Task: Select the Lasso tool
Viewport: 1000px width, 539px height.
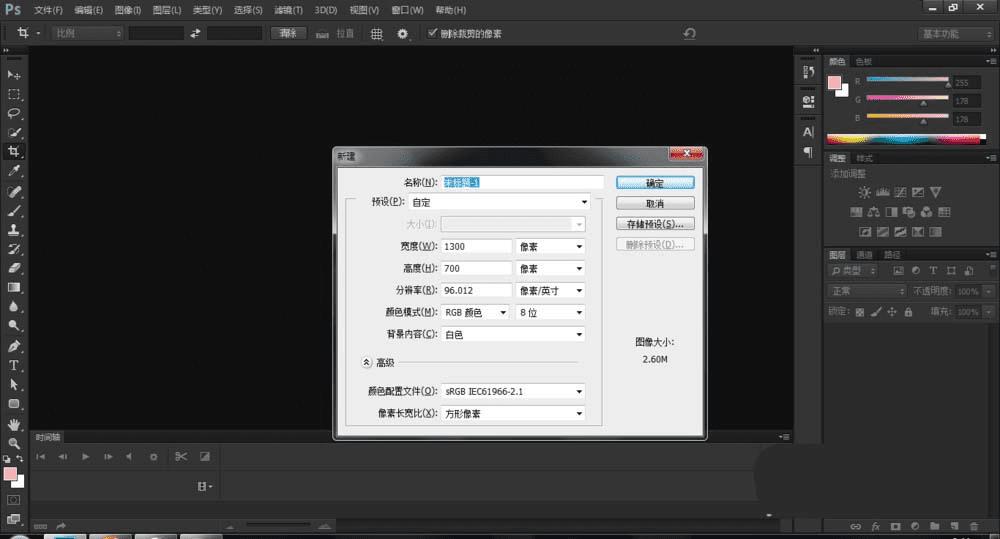Action: point(14,114)
